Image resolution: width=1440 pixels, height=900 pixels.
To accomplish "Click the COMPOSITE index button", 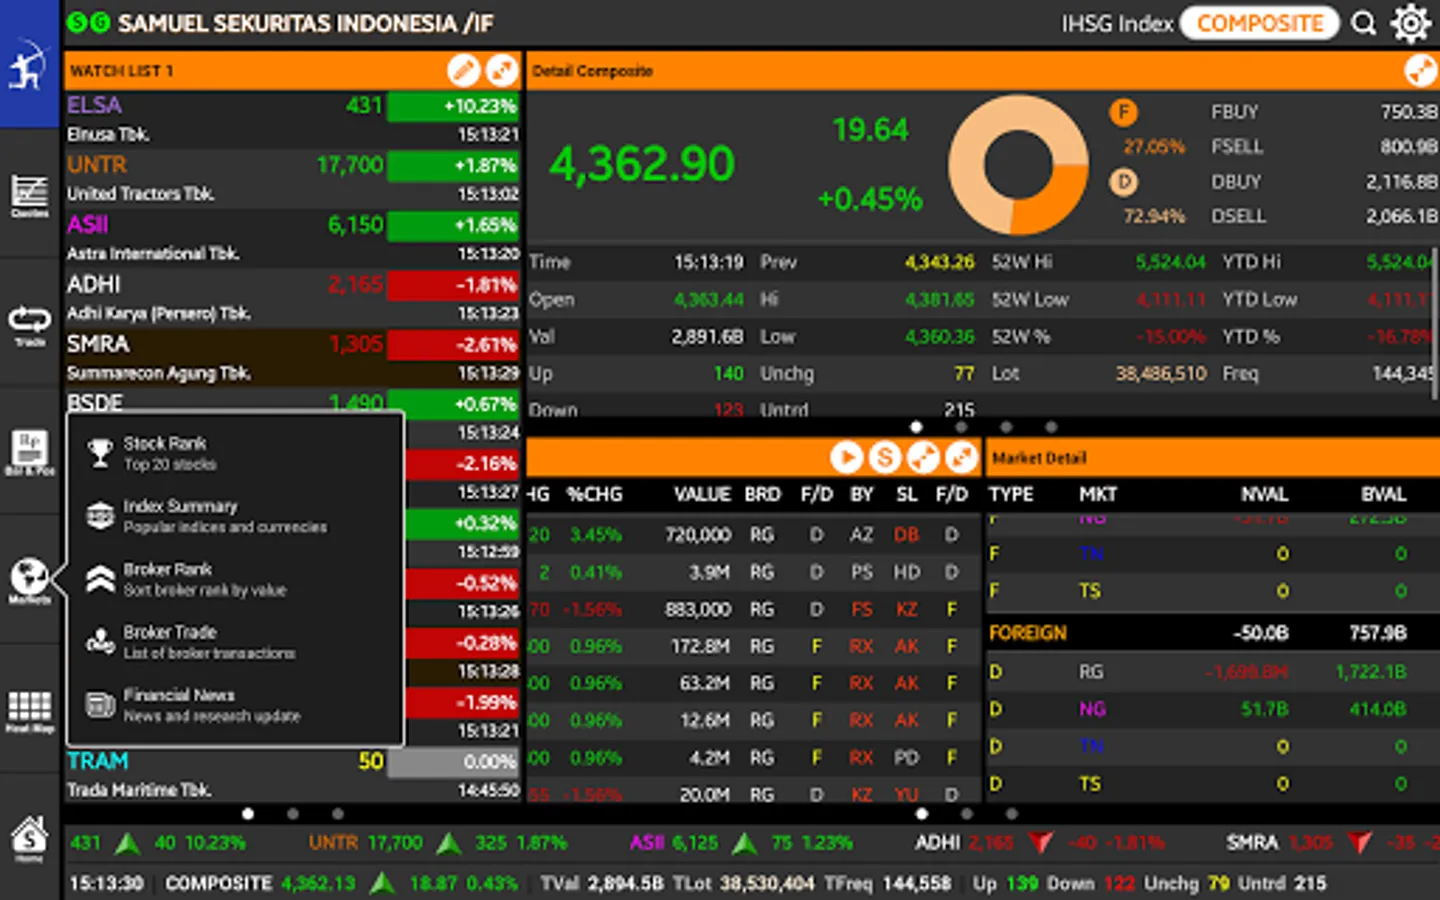I will pyautogui.click(x=1260, y=23).
